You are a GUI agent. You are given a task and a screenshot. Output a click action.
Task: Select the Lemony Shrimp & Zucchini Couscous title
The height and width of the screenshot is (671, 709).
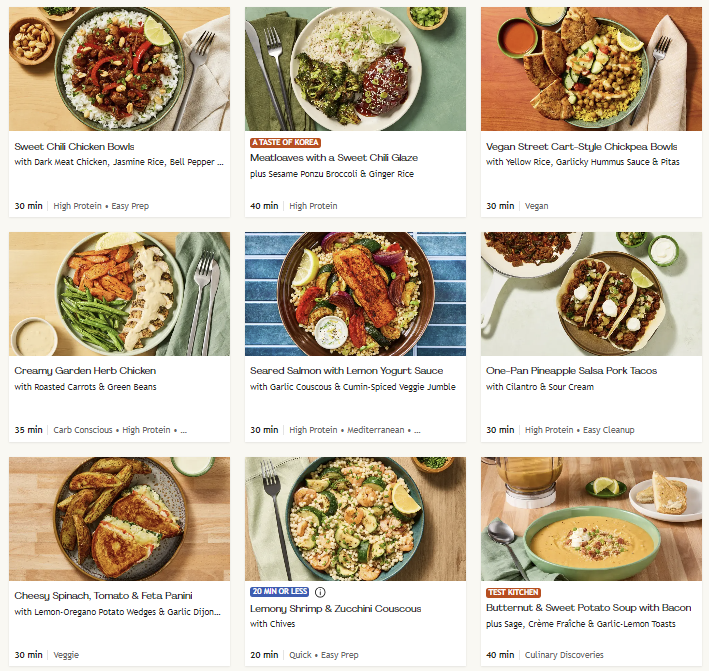[335, 609]
